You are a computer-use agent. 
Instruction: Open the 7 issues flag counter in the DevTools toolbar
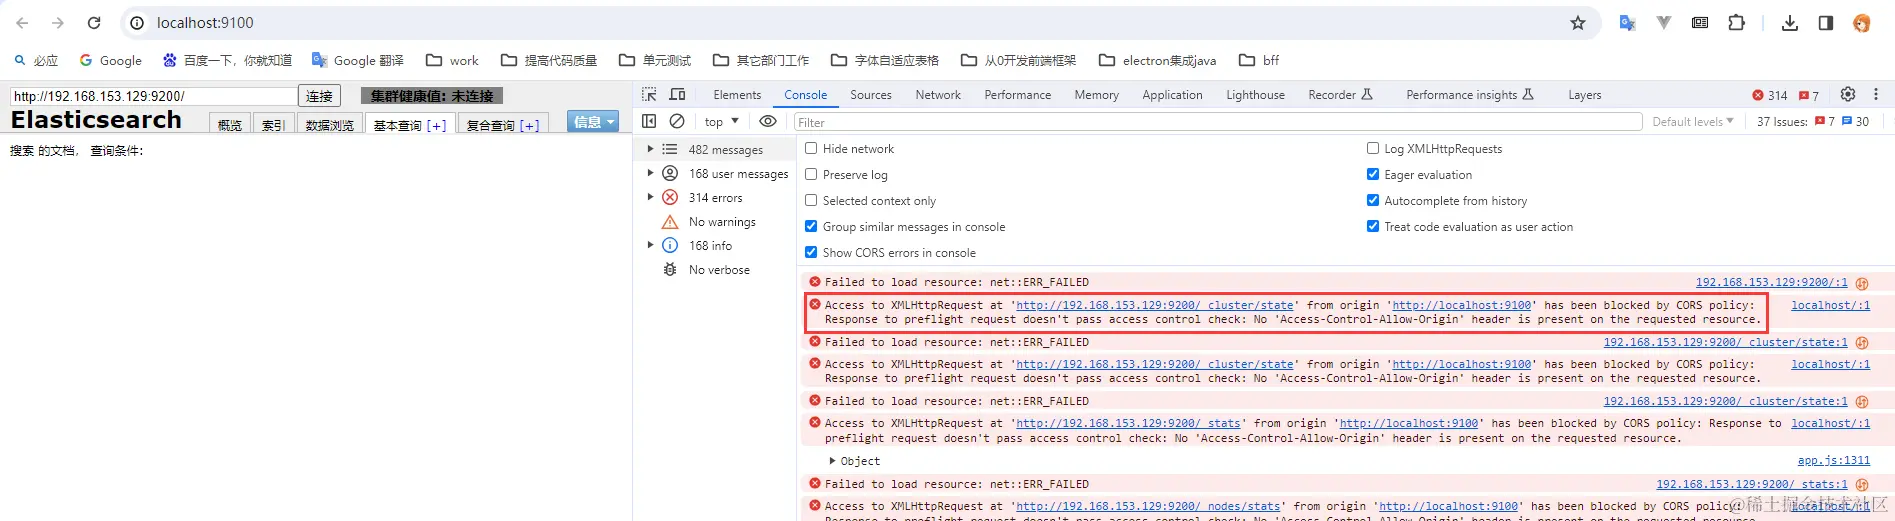[x=1809, y=95]
